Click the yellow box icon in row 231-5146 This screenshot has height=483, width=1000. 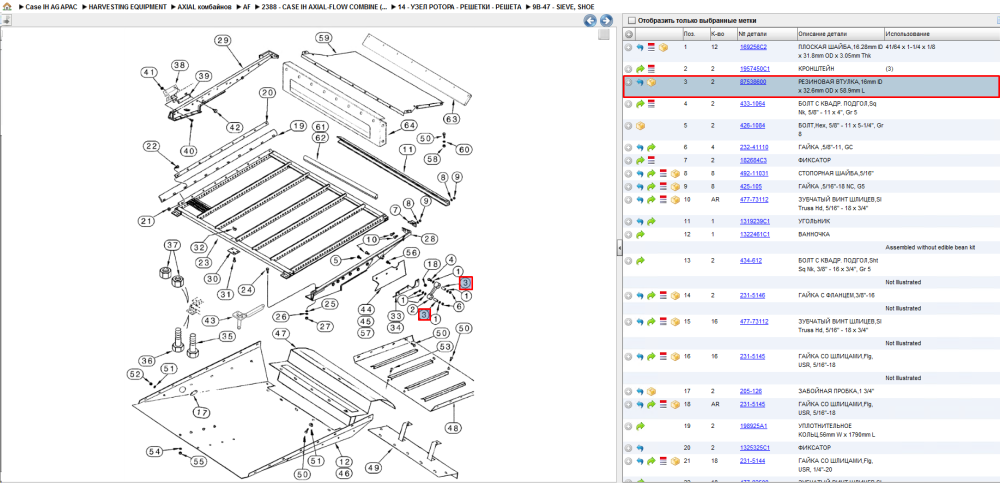675,296
